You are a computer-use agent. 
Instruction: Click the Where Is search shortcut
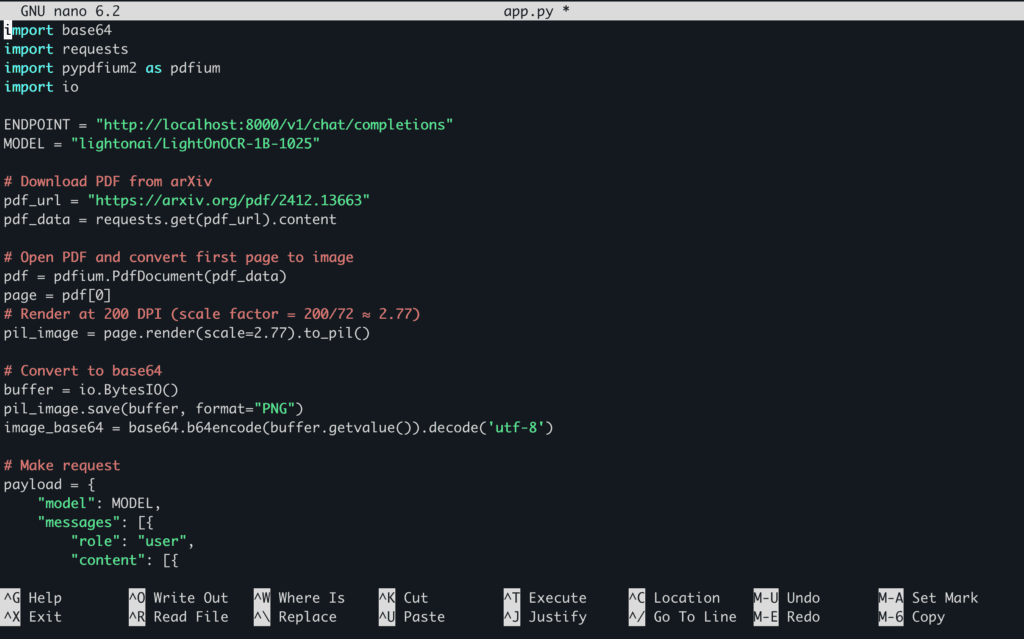pos(311,598)
